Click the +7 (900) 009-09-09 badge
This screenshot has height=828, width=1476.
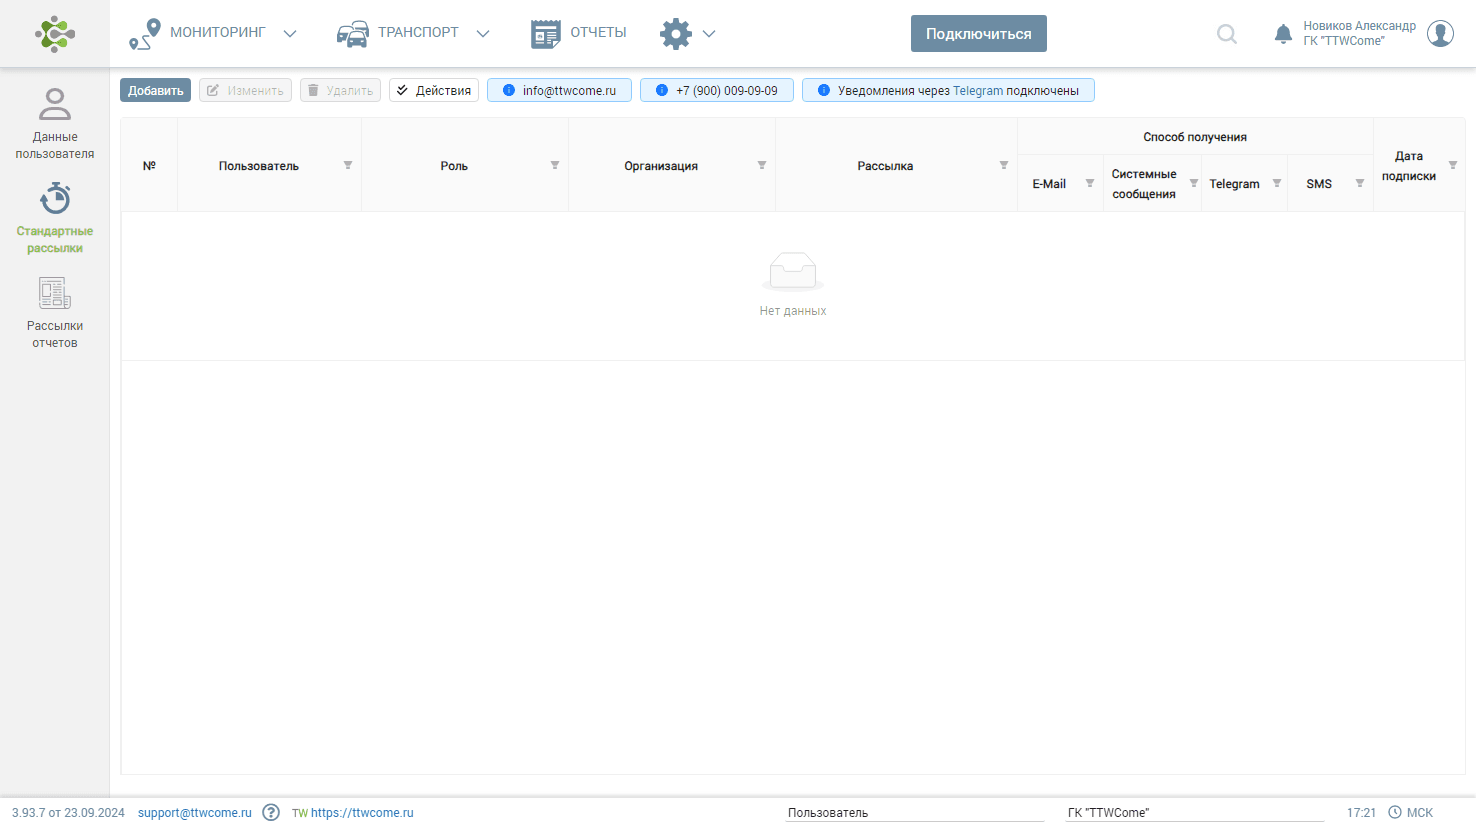point(717,90)
